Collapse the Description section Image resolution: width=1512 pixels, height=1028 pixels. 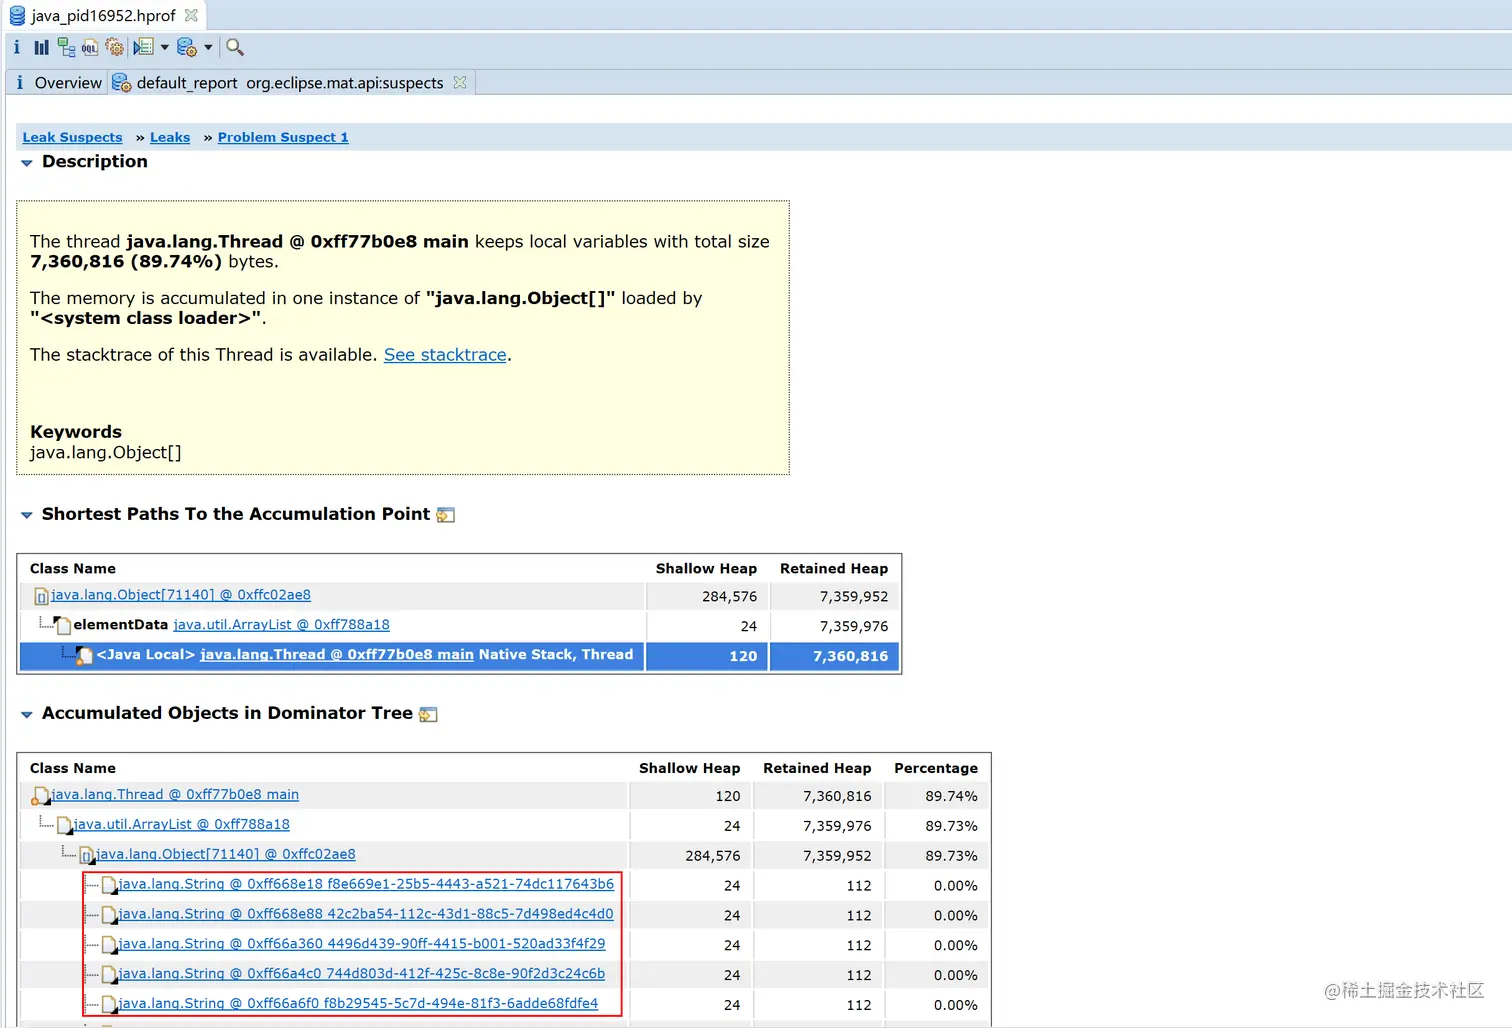coord(27,162)
